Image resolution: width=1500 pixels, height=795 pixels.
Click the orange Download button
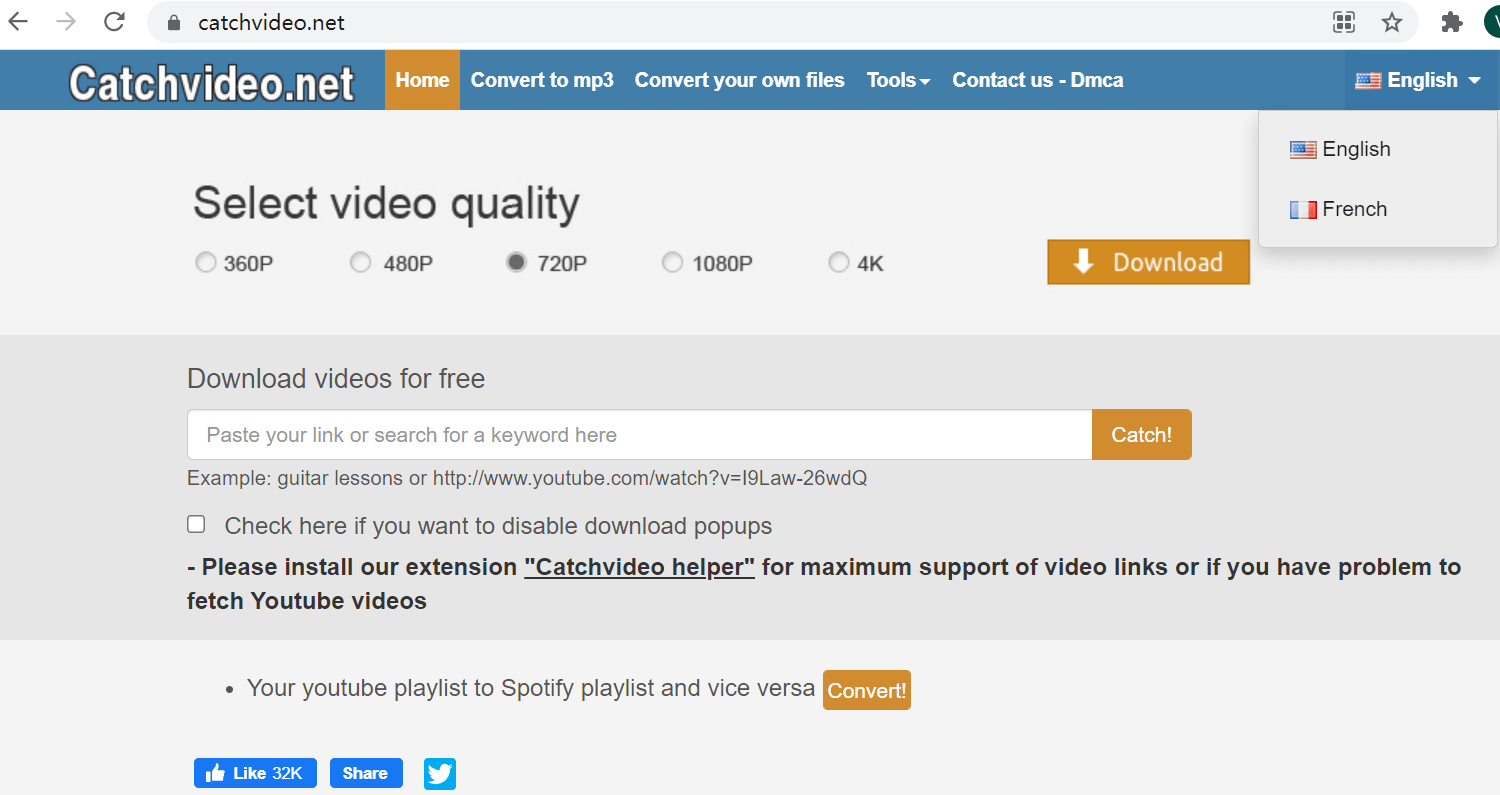[1148, 262]
